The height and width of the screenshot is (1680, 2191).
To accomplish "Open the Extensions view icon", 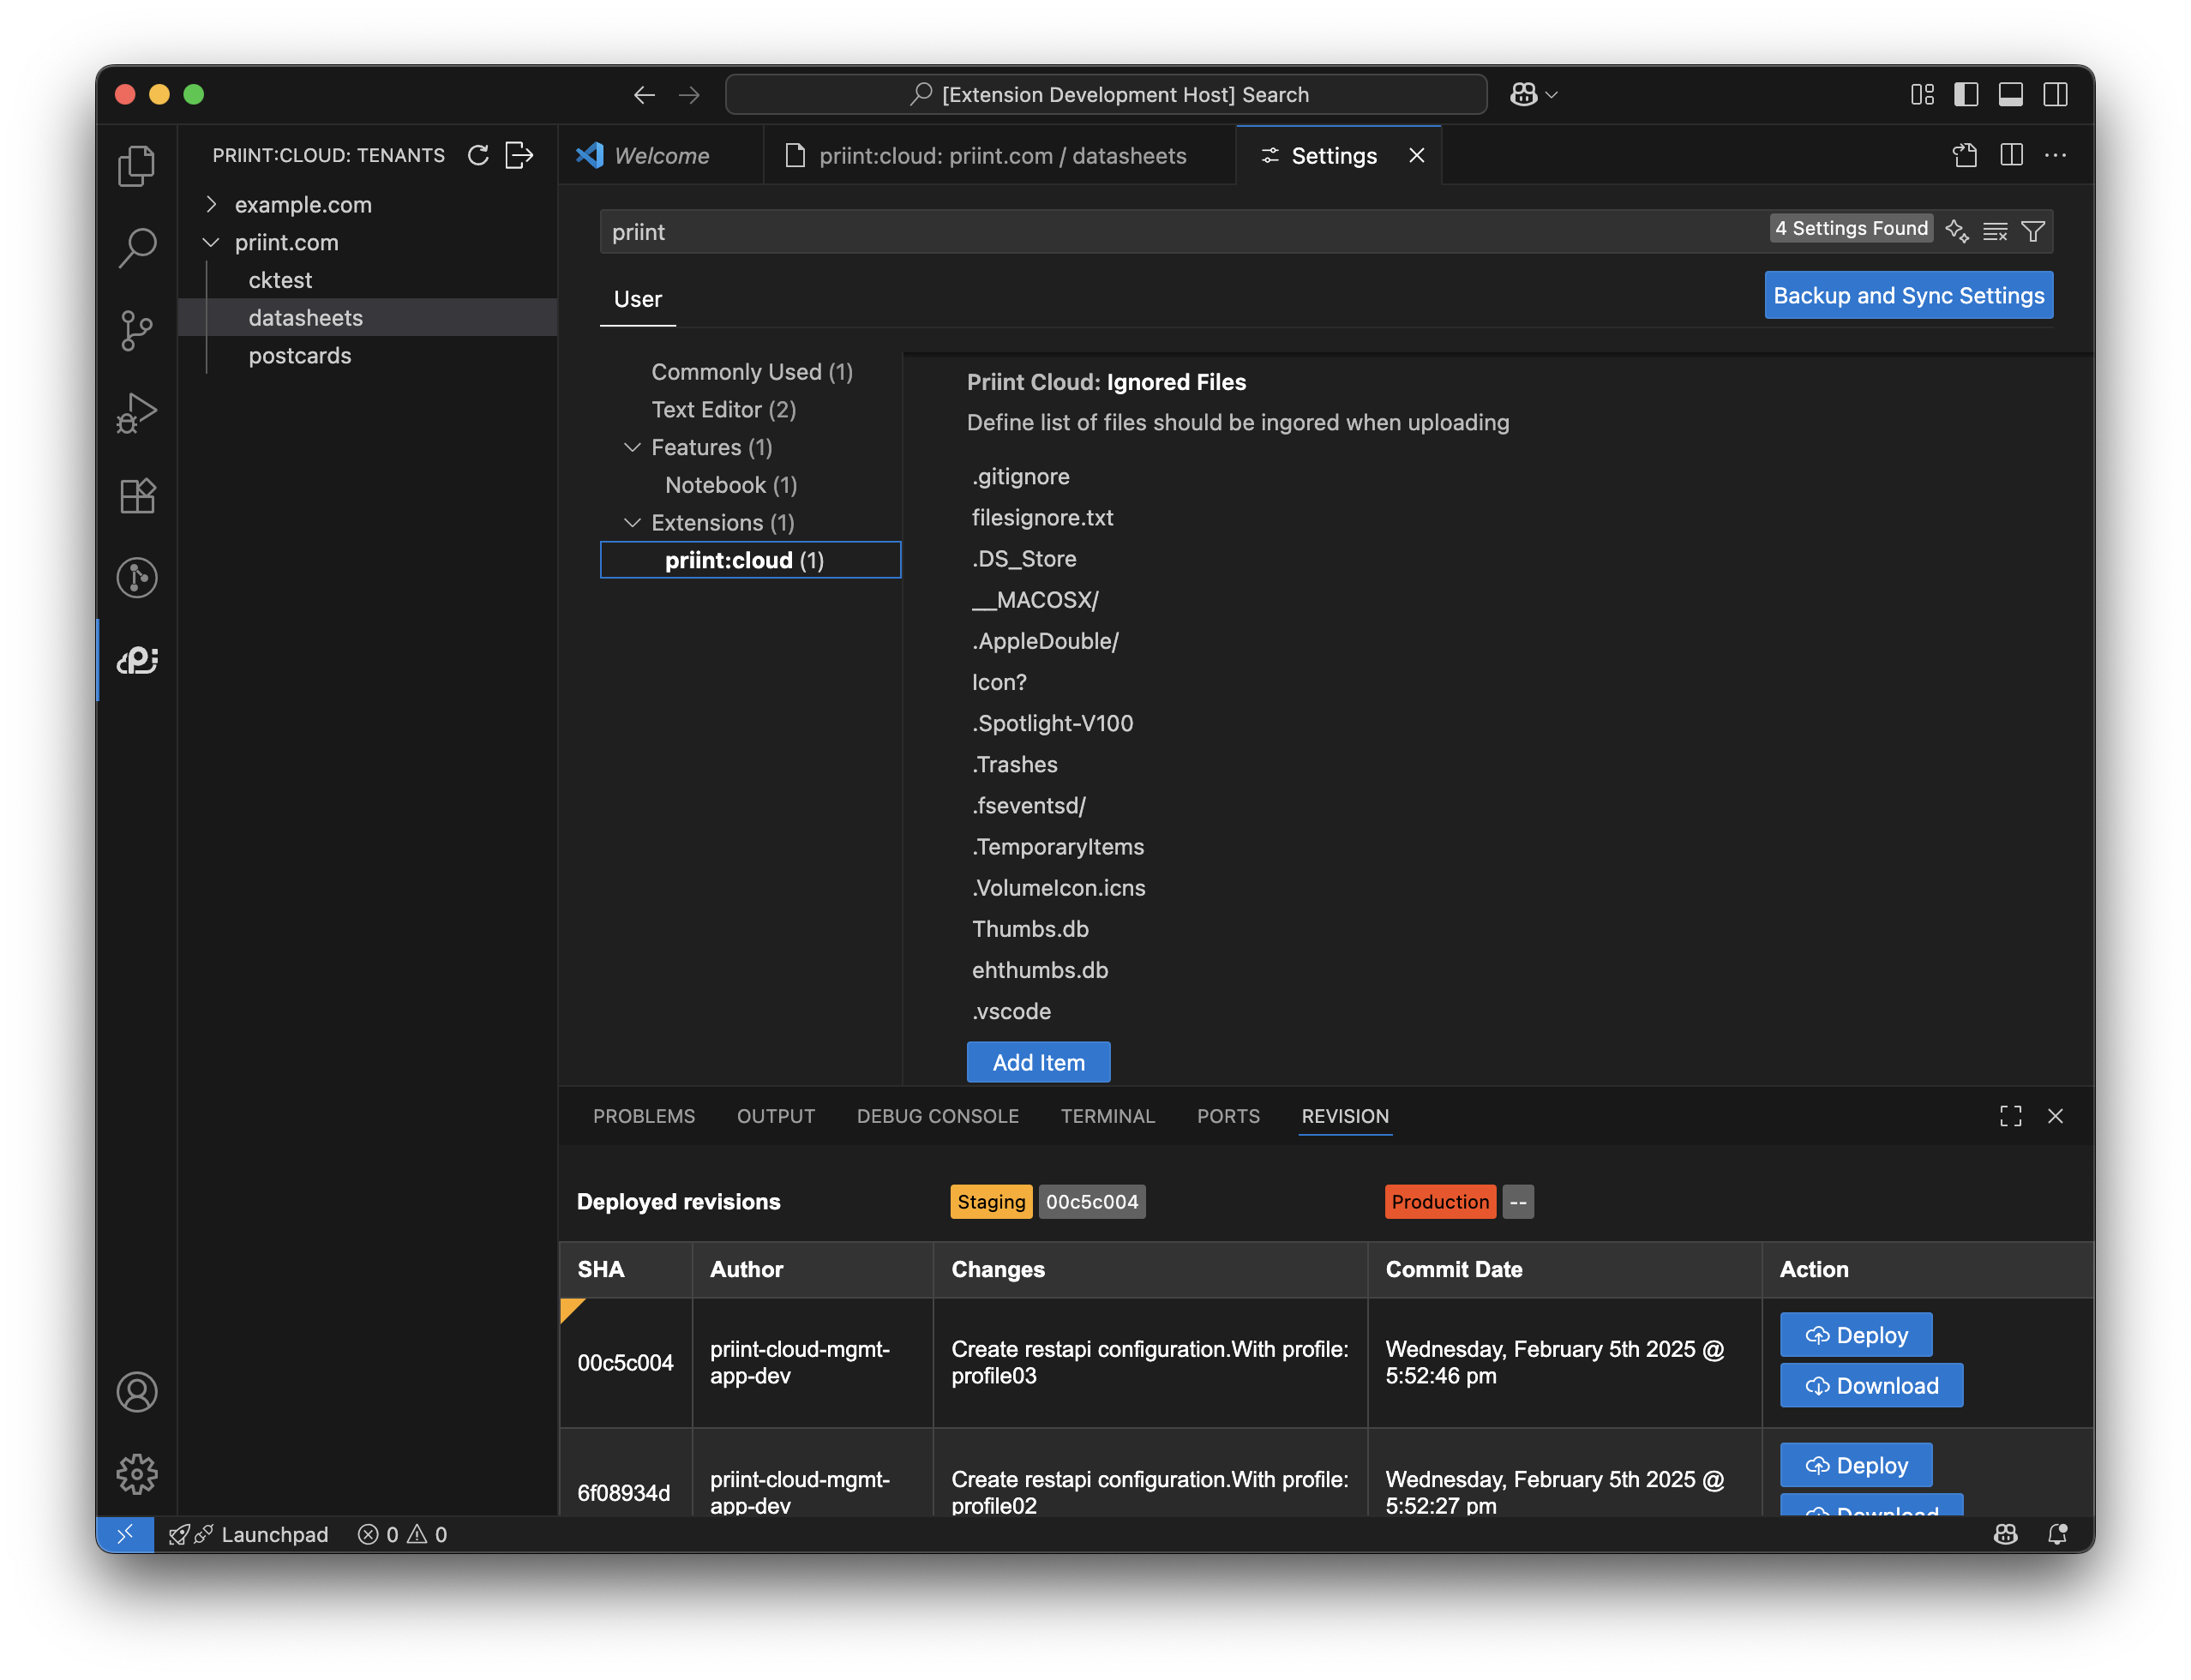I will (x=137, y=495).
